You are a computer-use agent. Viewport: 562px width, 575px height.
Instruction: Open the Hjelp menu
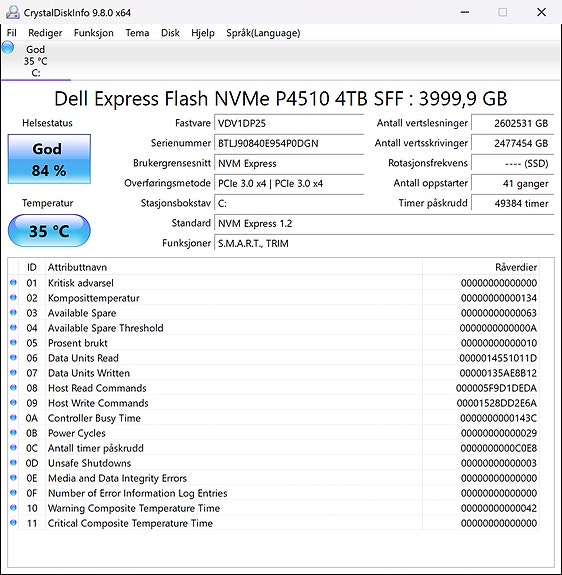tap(202, 33)
